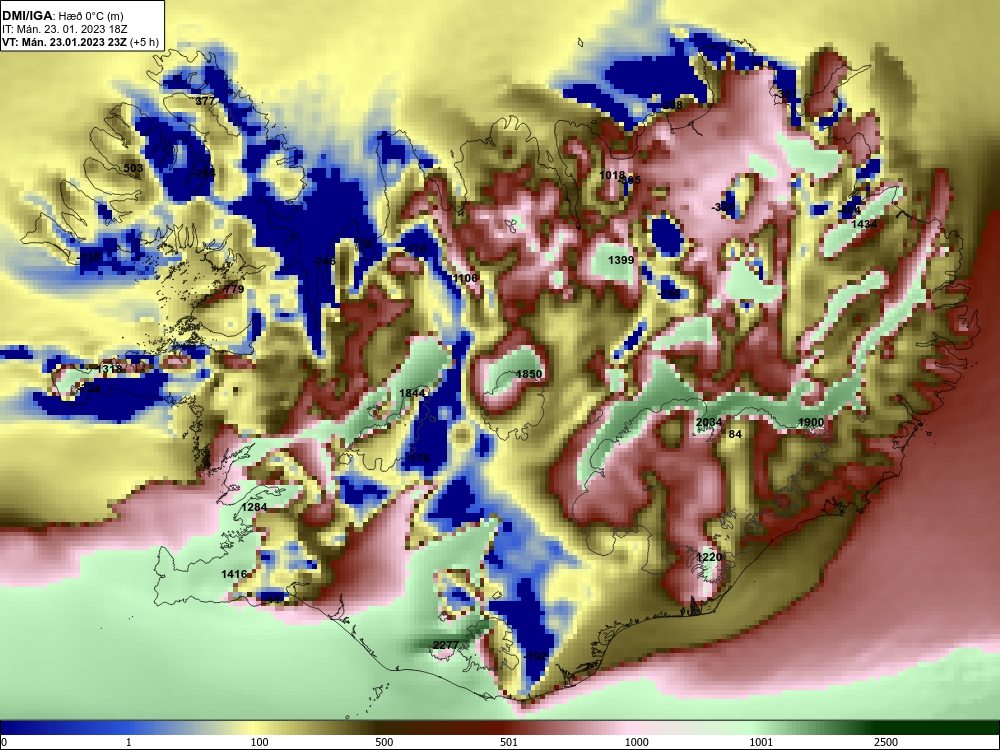1000x750 pixels.
Task: Click the 2500 tick on the color scale
Action: pyautogui.click(x=886, y=742)
